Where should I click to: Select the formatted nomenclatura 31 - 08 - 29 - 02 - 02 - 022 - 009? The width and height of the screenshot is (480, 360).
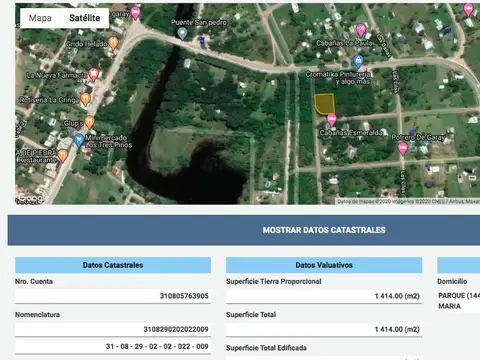[x=157, y=346]
